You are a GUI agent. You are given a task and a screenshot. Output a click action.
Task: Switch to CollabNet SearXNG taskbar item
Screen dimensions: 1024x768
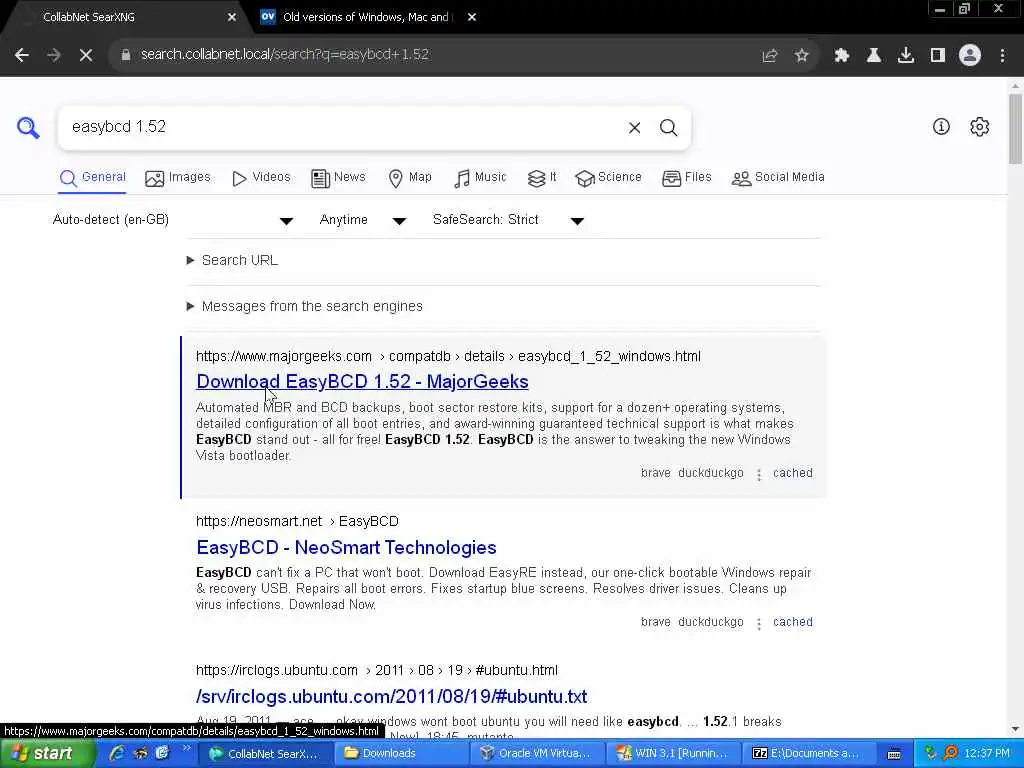click(x=265, y=754)
